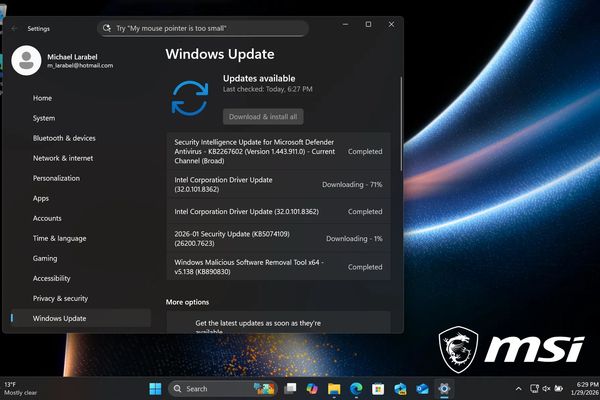Select Network & internet

pyautogui.click(x=63, y=158)
